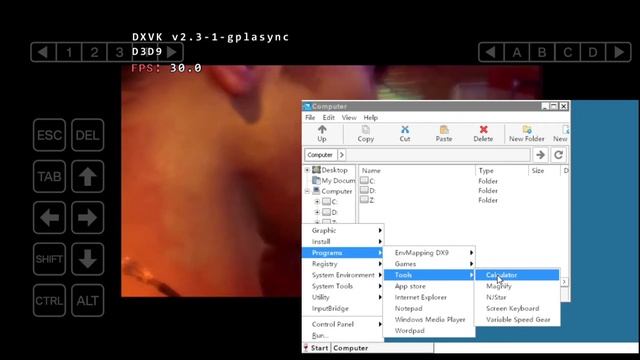The image size is (640, 360).
Task: Expand the D: drive tree node
Action: click(x=317, y=212)
